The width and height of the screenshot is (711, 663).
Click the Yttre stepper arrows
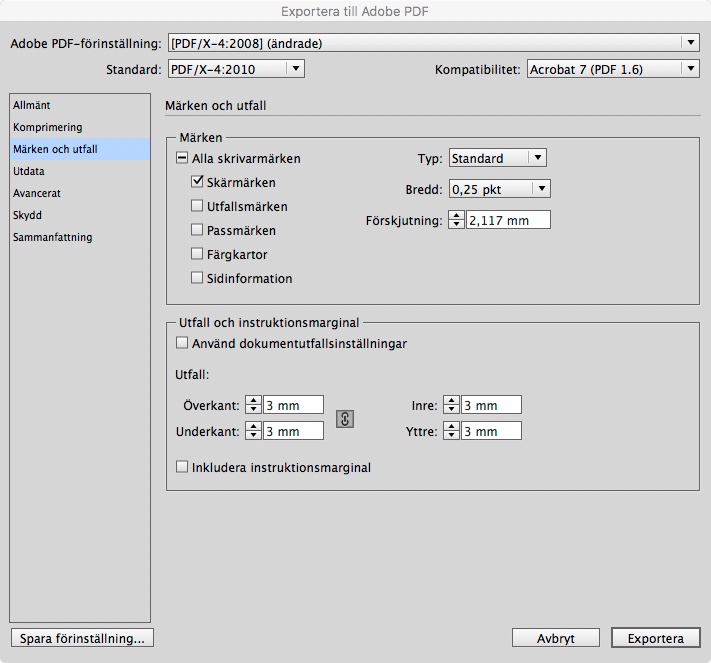451,431
